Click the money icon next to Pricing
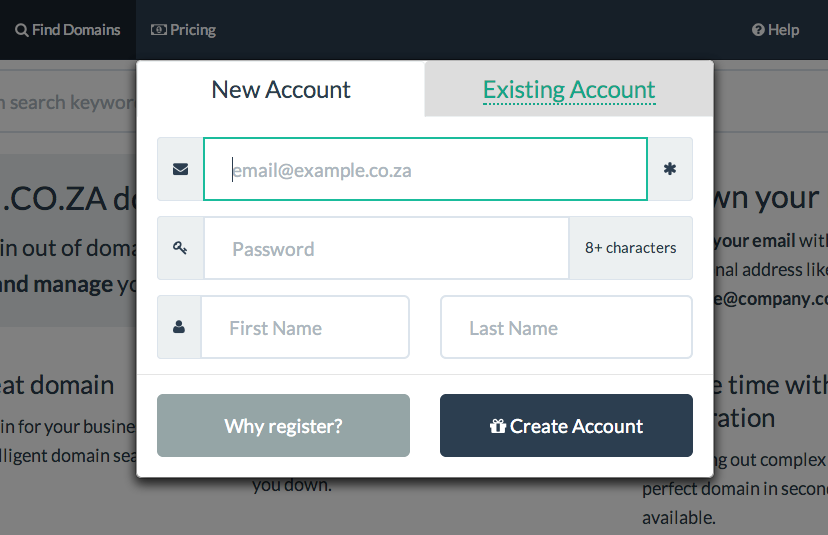 158,30
